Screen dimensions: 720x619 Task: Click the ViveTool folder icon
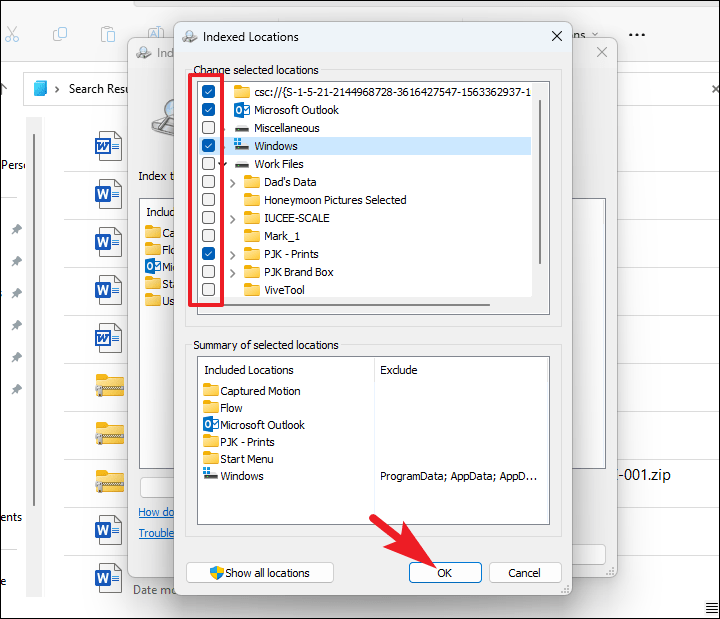pos(252,290)
